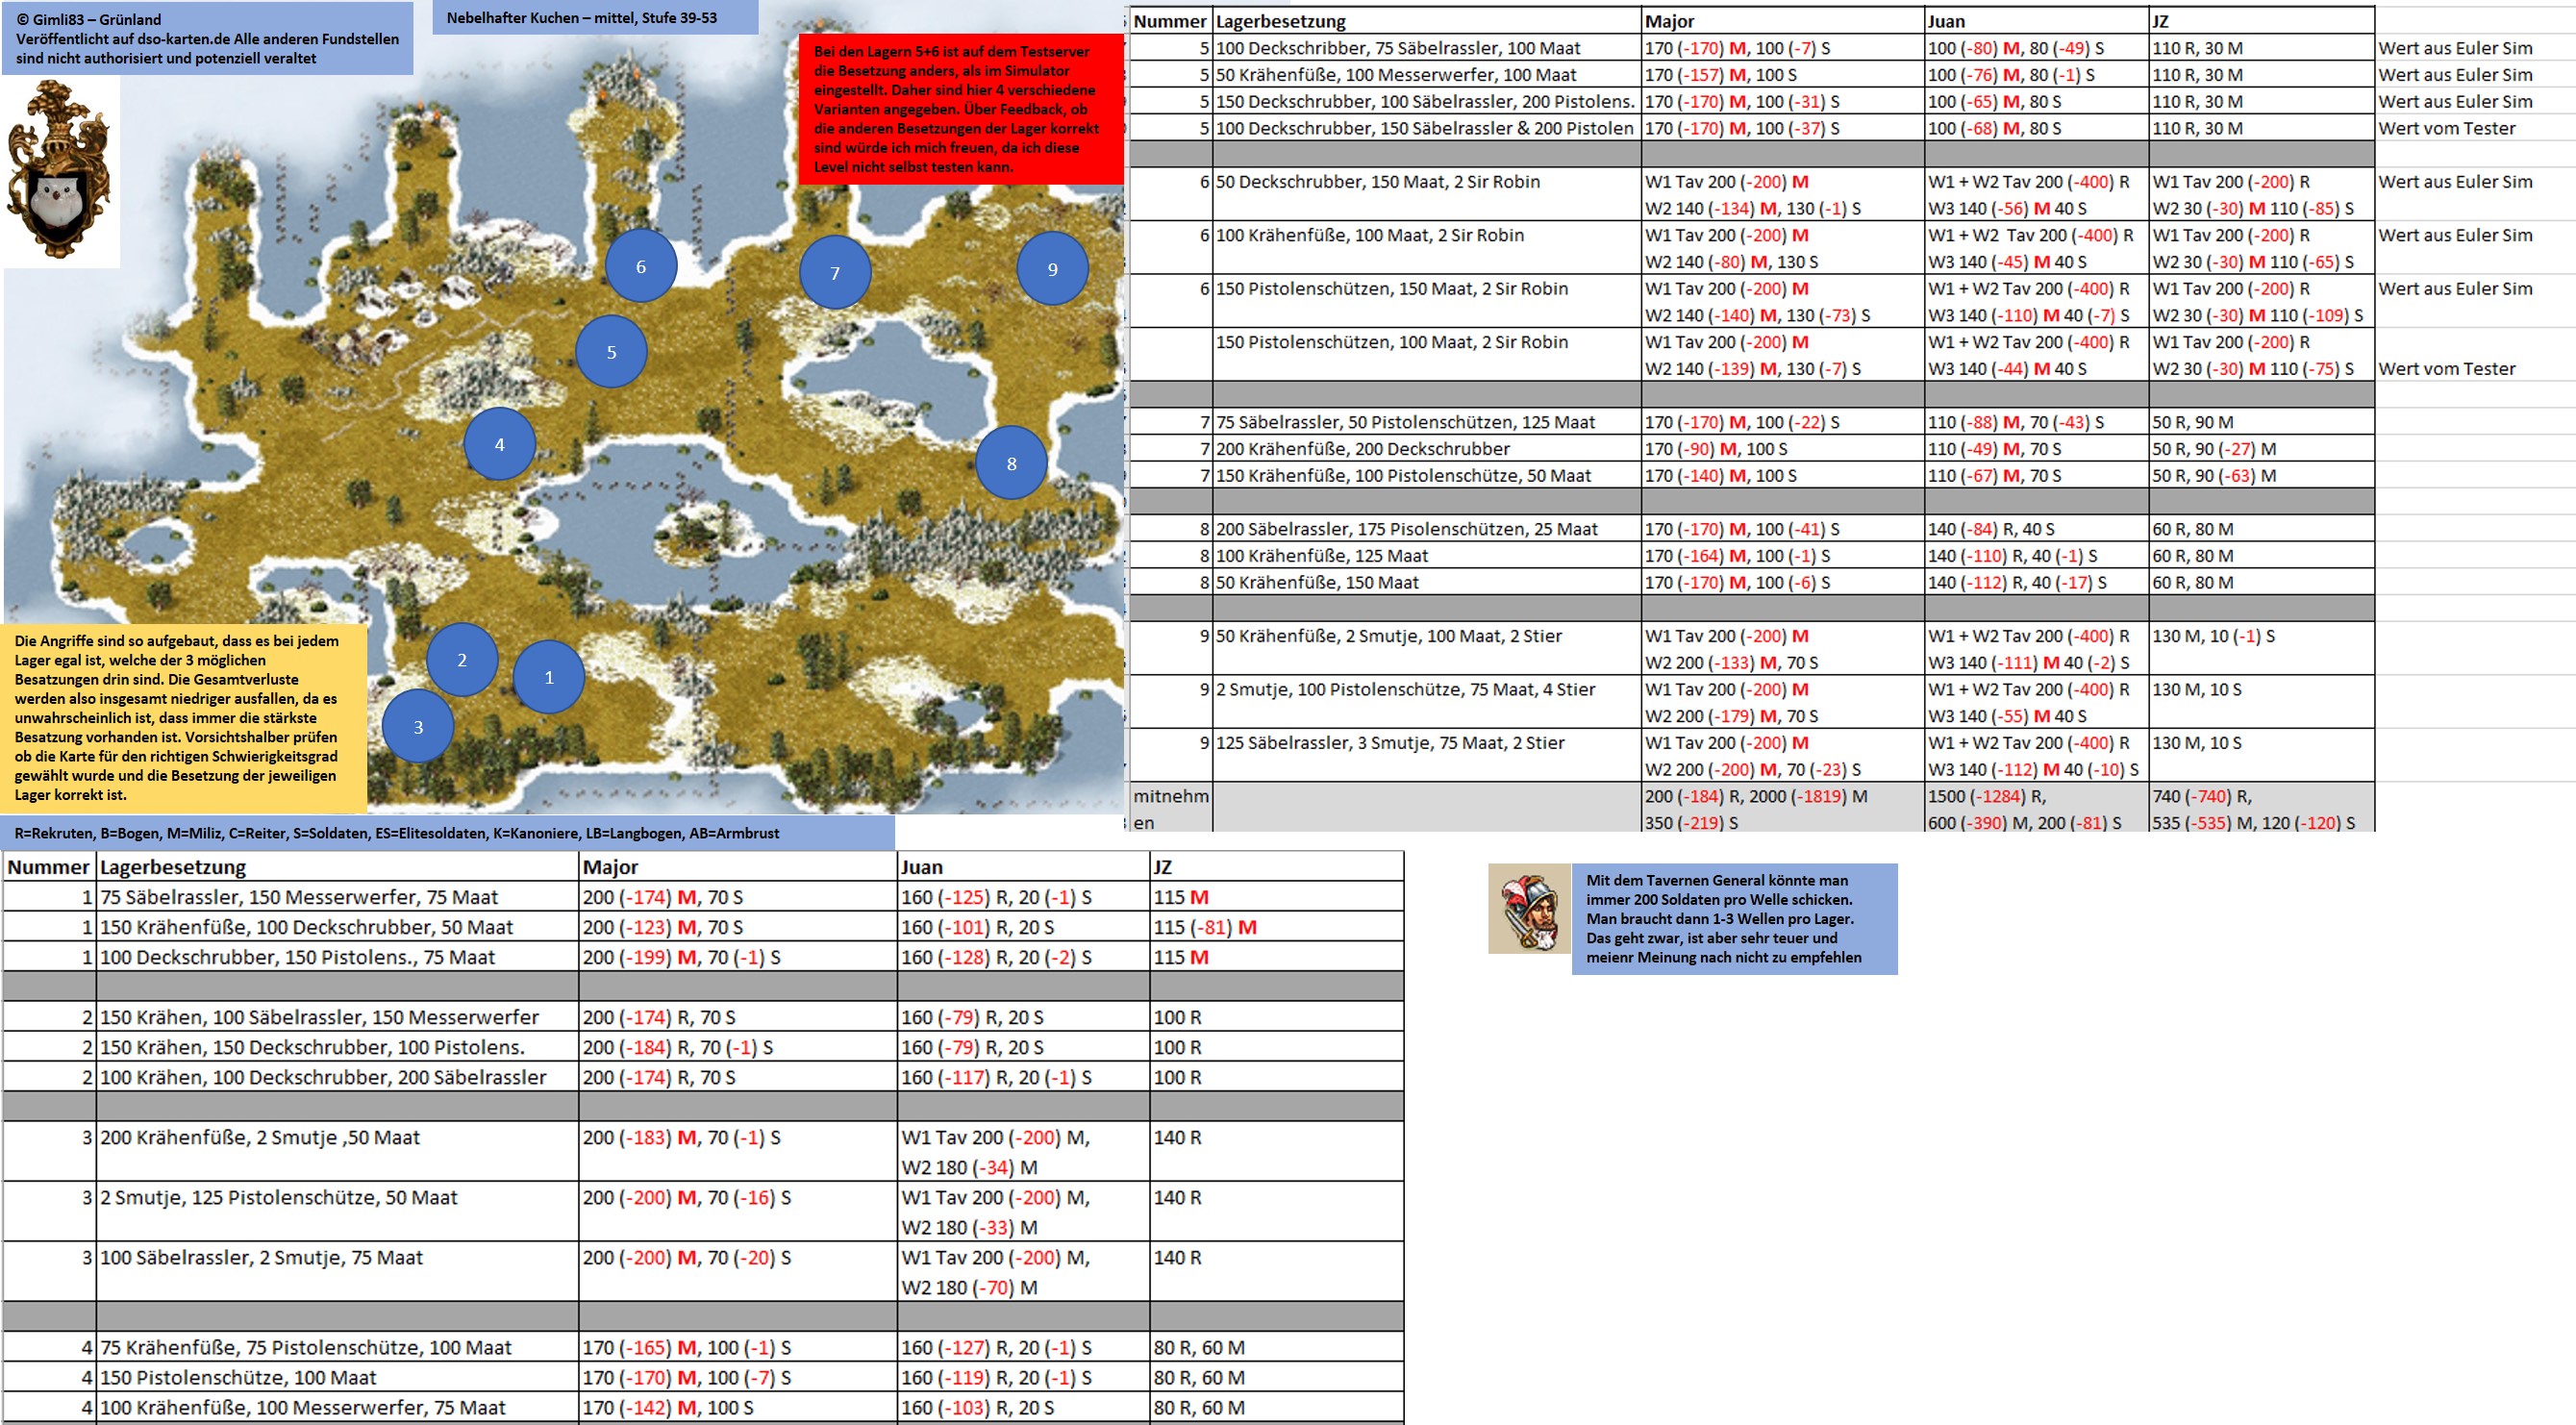The height and width of the screenshot is (1425, 2576).
Task: Click the red Testserver warning note
Action: coord(960,108)
